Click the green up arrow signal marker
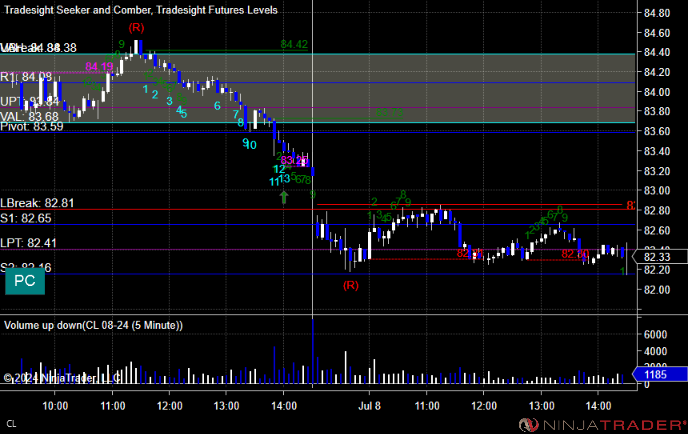 click(x=284, y=197)
